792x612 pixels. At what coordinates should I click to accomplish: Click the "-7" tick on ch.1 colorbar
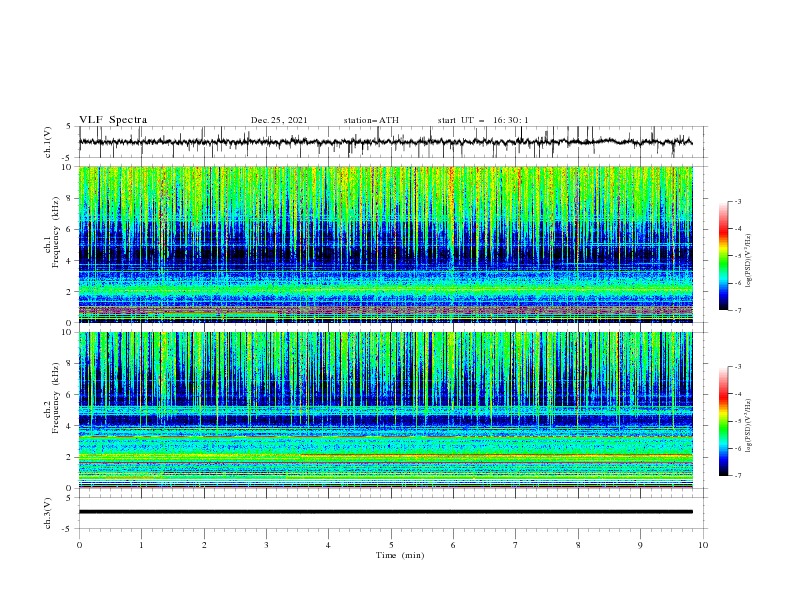tap(737, 311)
